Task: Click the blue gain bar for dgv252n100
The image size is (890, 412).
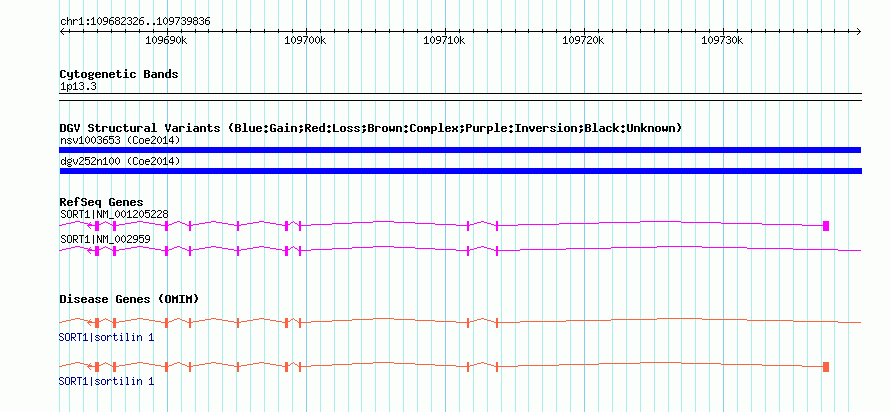Action: 460,171
